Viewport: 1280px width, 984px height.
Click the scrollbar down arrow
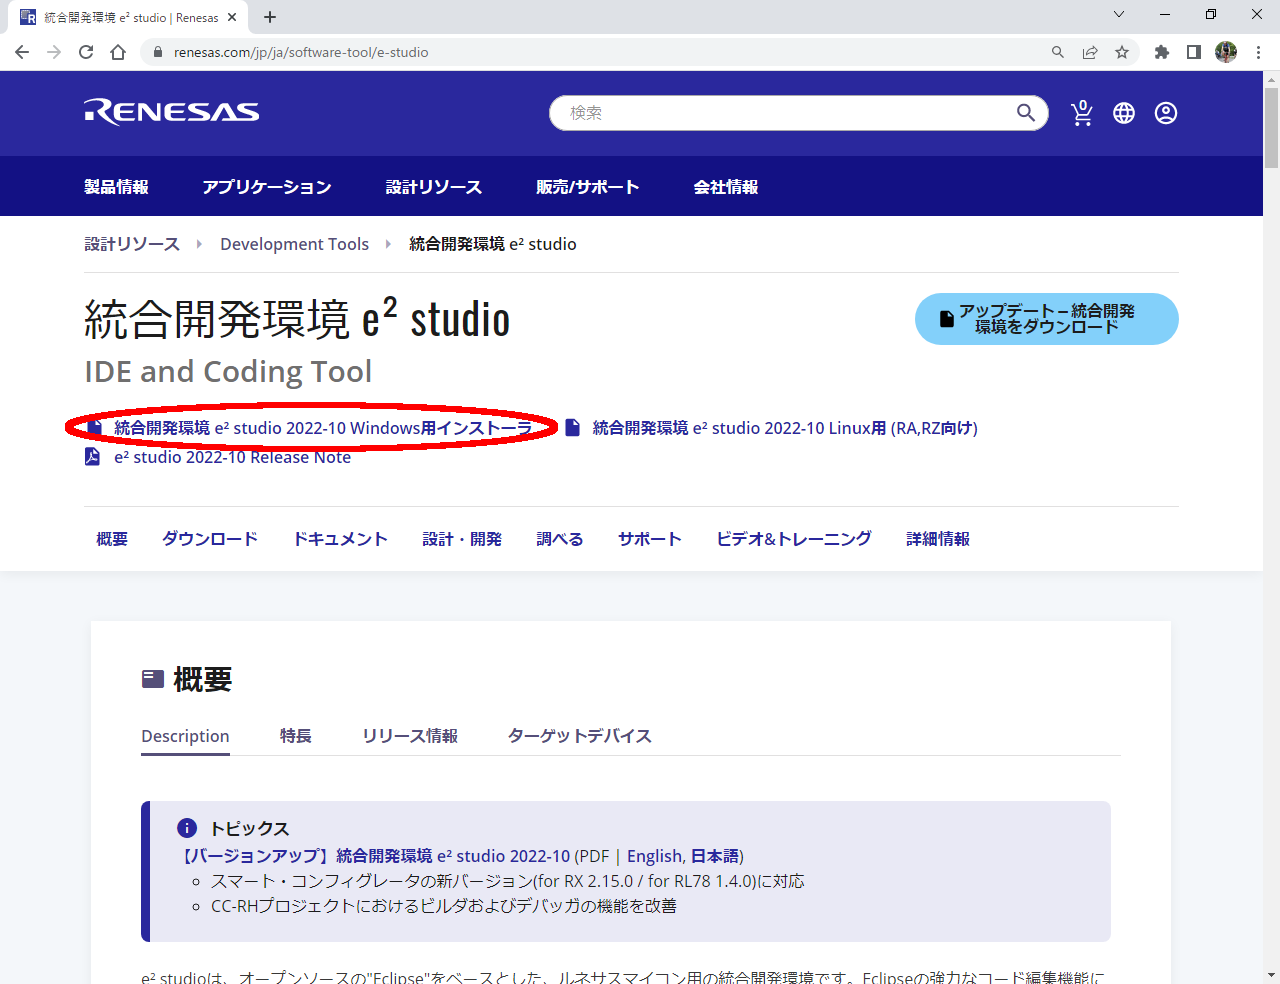[x=1271, y=975]
